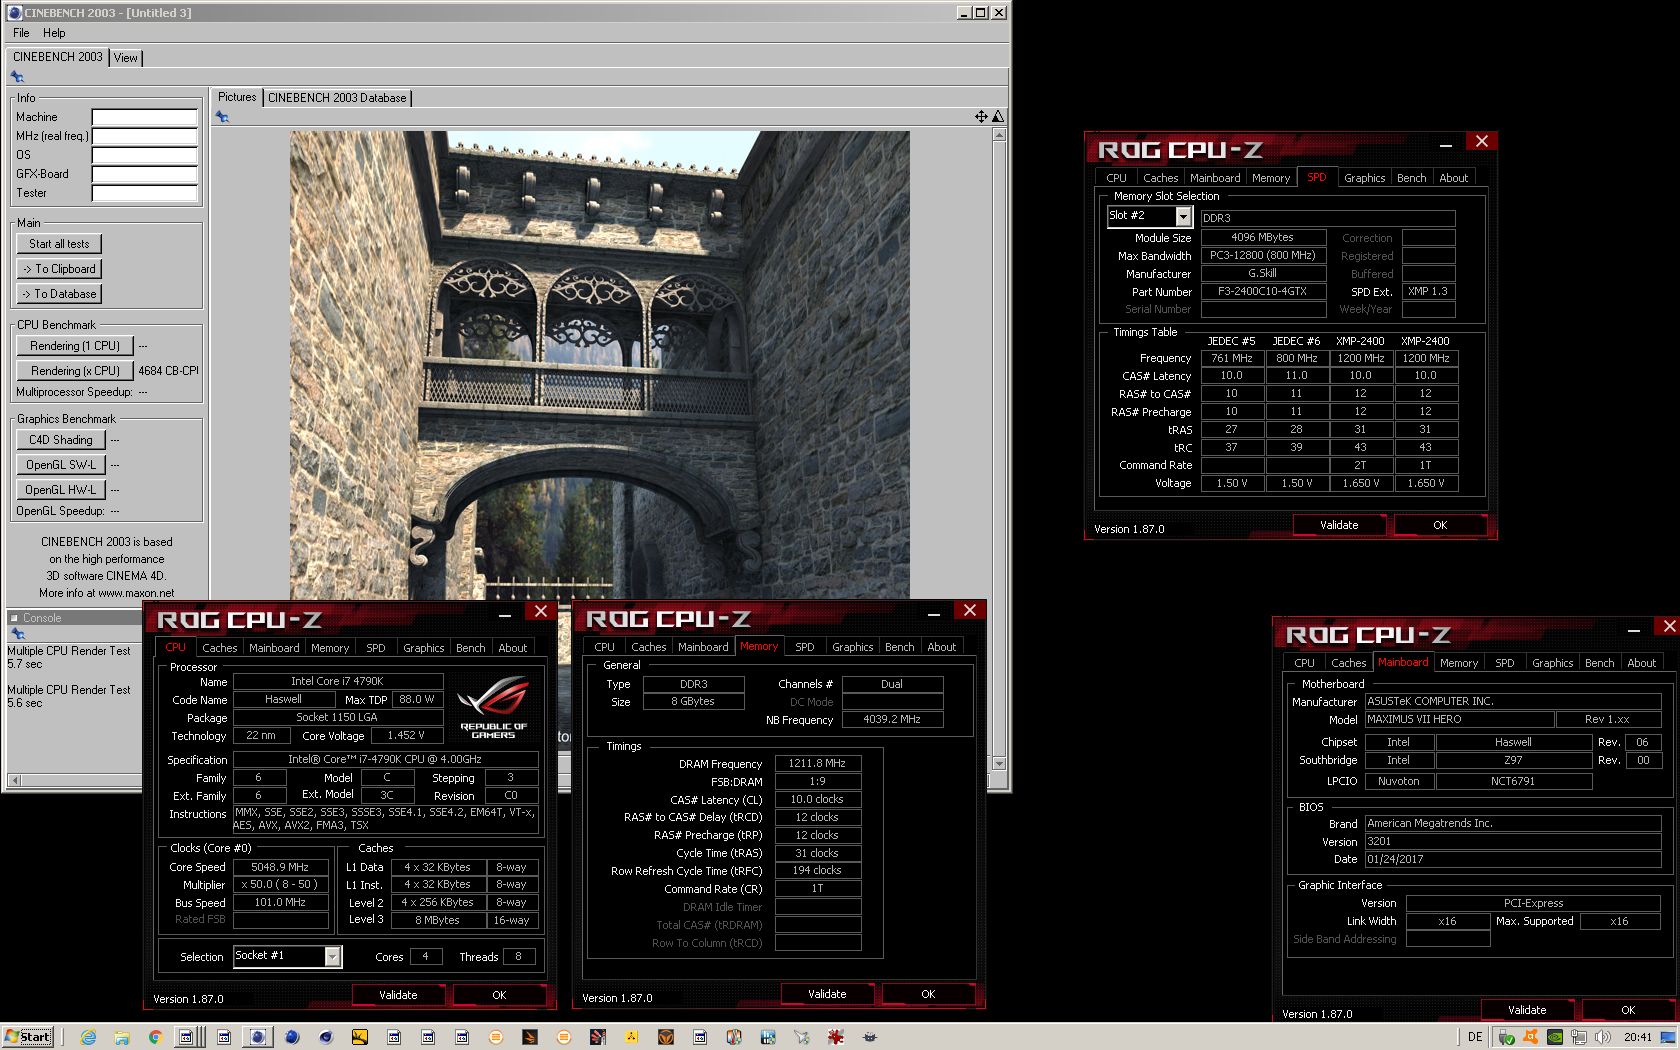
Task: Click the '5048.9 MHz' core speed value
Action: [x=280, y=867]
